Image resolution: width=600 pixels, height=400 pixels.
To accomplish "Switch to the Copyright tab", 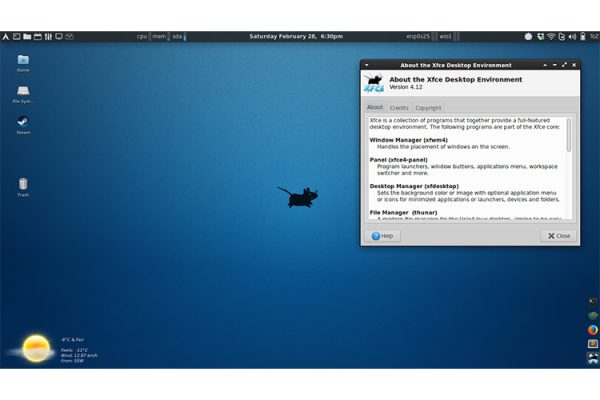I will click(428, 108).
